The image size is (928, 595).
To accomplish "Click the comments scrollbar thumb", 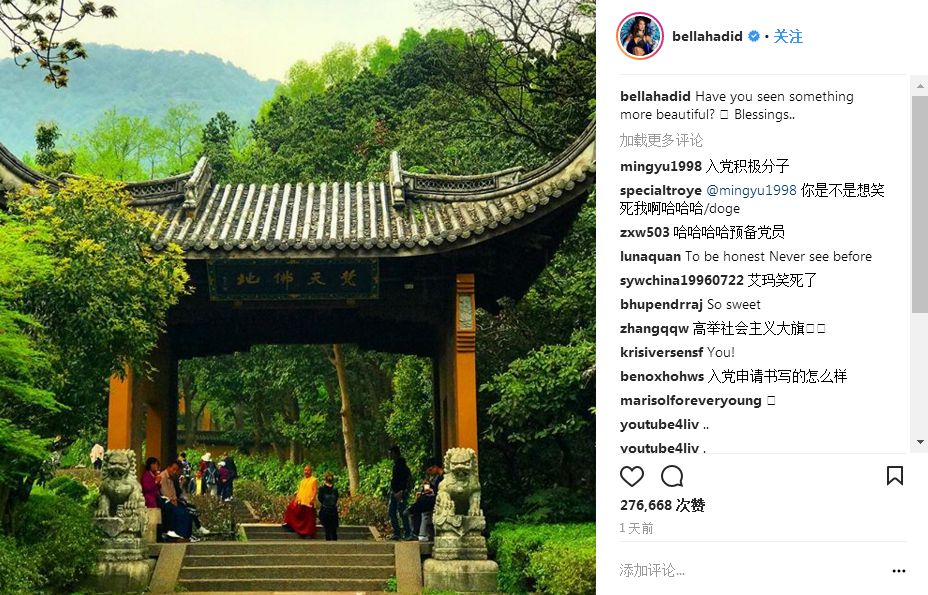I will pyautogui.click(x=920, y=204).
